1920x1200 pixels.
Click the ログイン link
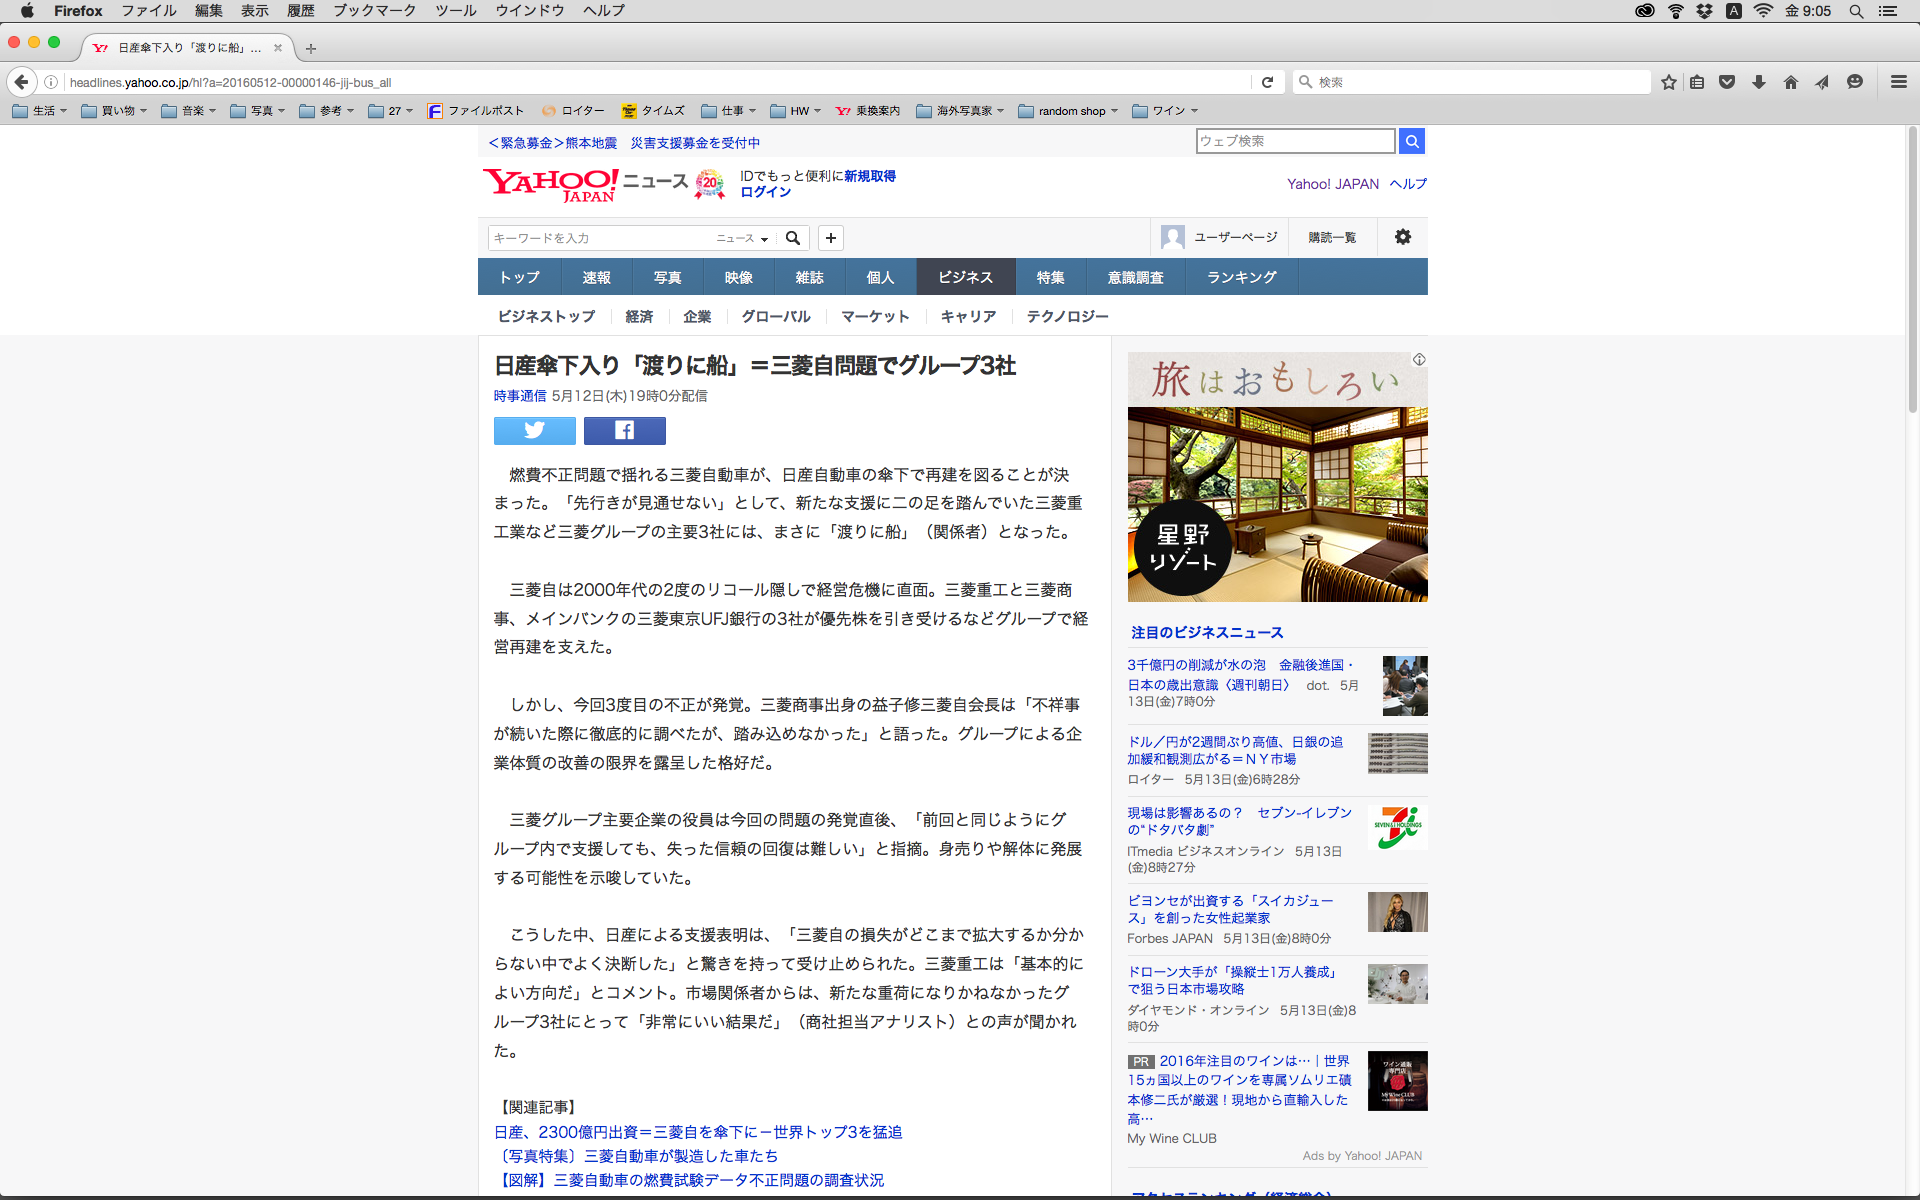pyautogui.click(x=765, y=192)
